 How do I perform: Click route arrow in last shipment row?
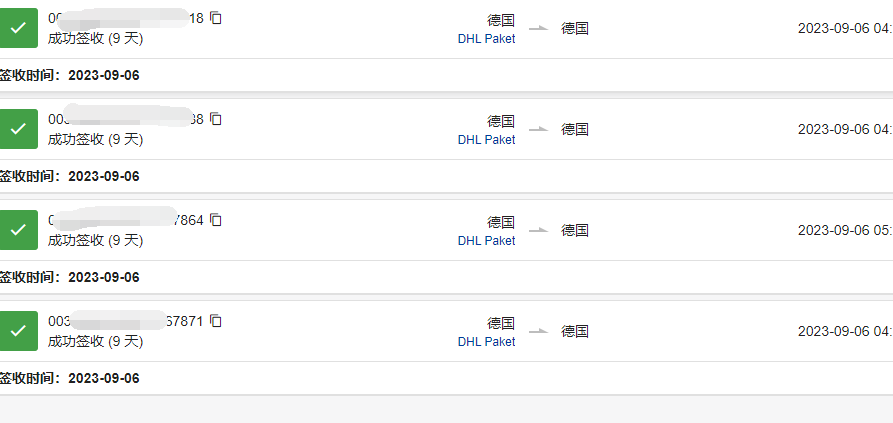[538, 331]
